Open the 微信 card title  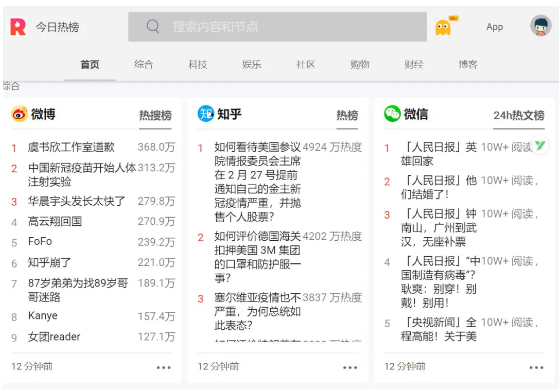click(x=416, y=114)
